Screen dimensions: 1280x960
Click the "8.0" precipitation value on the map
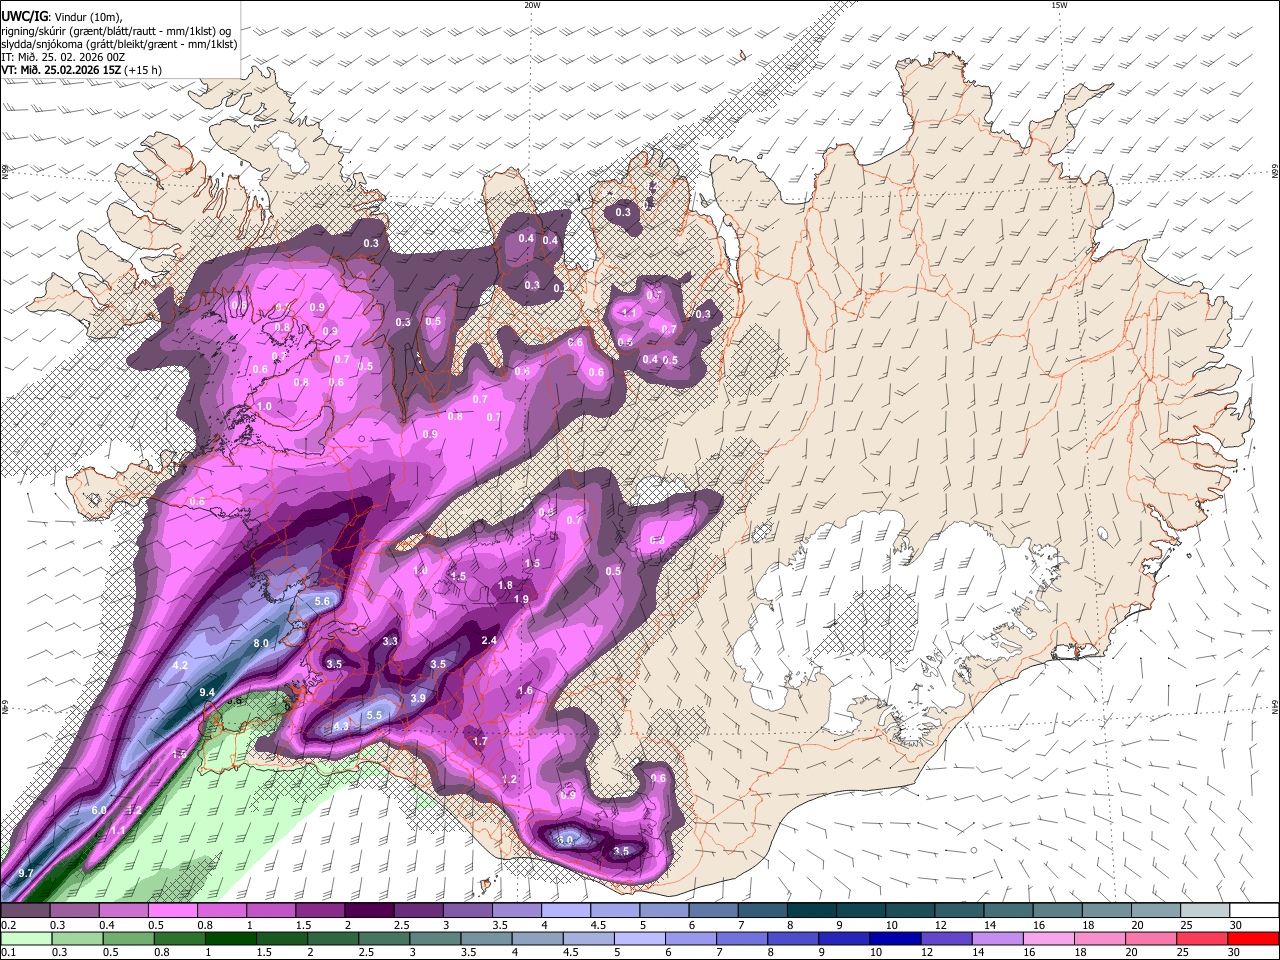click(x=261, y=643)
